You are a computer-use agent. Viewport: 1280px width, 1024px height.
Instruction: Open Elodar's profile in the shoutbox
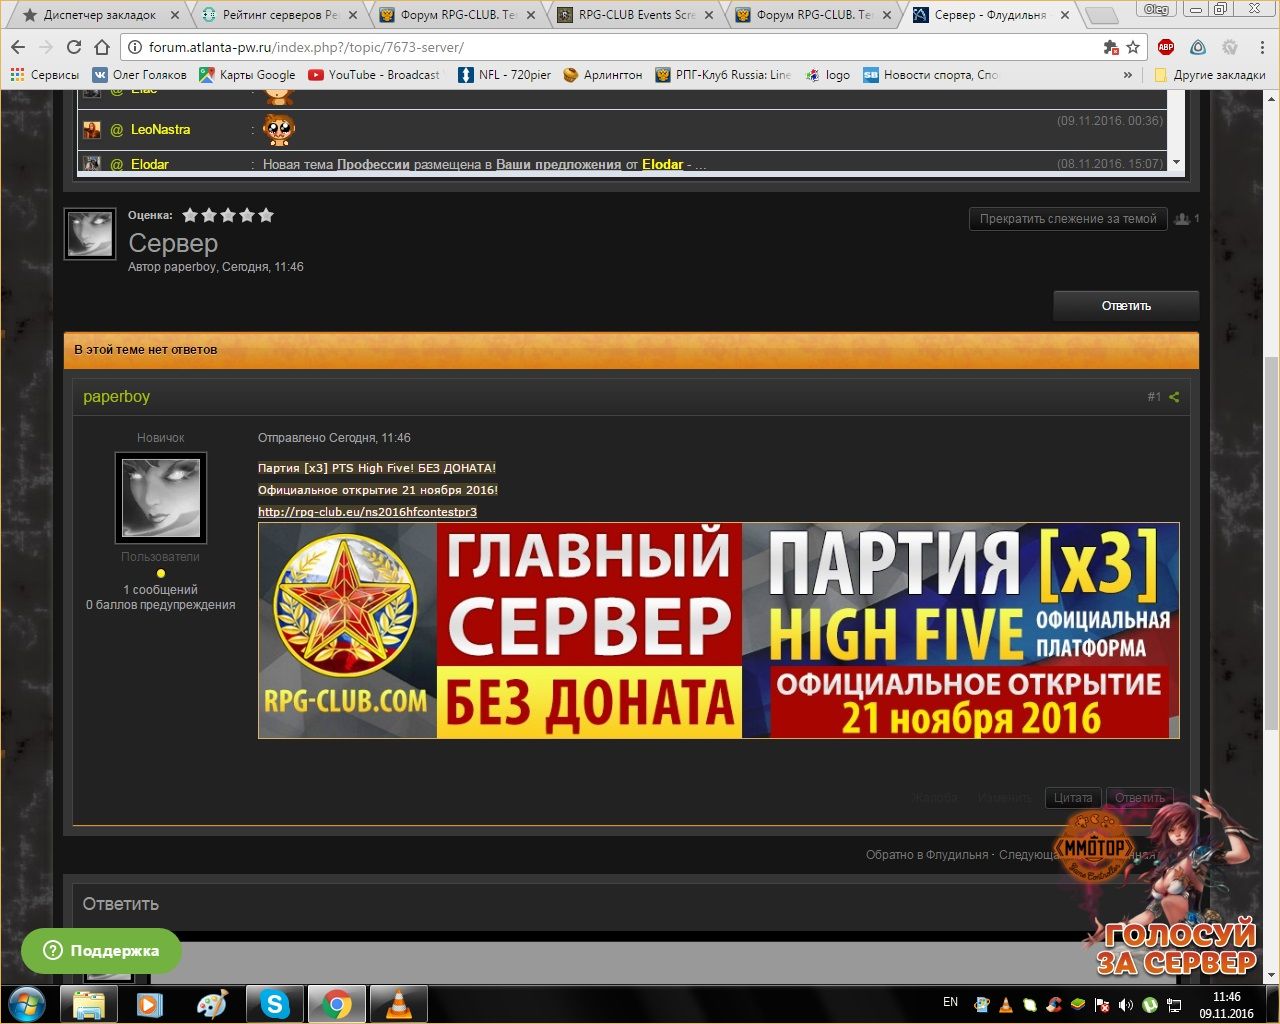click(150, 164)
